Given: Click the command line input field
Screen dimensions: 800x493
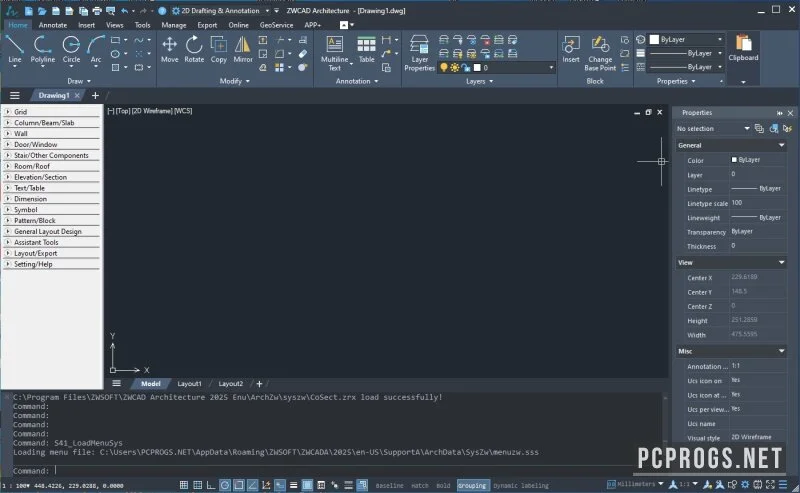Looking at the screenshot, I should [x=357, y=471].
